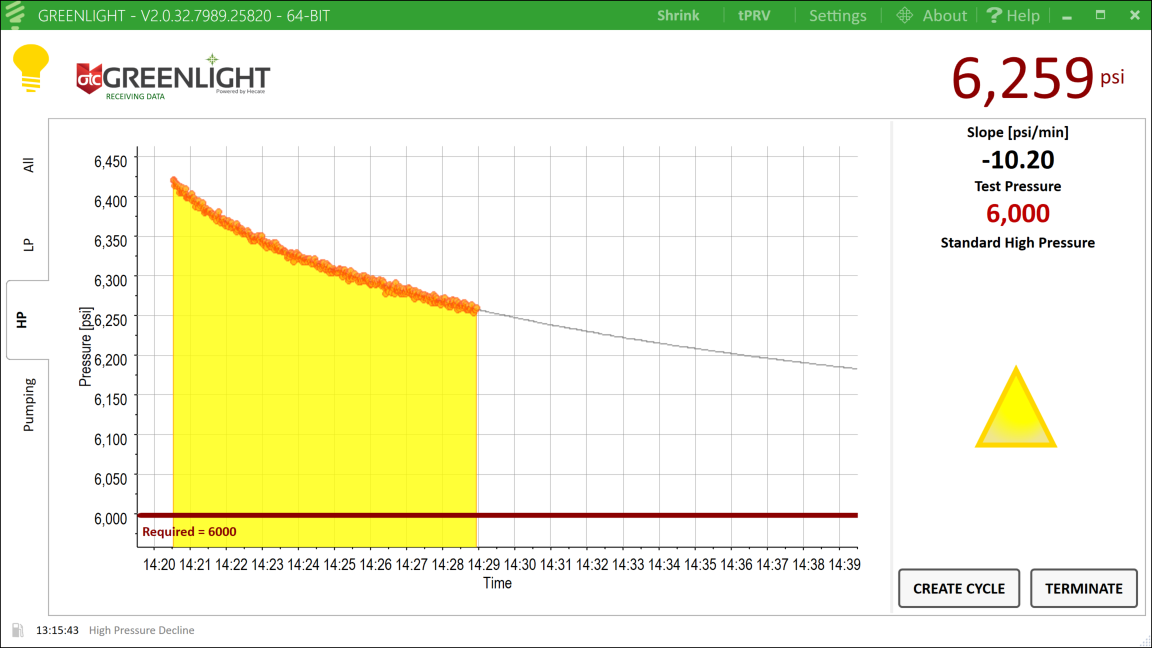Click the fuel pump icon in status bar
This screenshot has width=1152, height=648.
[17, 630]
